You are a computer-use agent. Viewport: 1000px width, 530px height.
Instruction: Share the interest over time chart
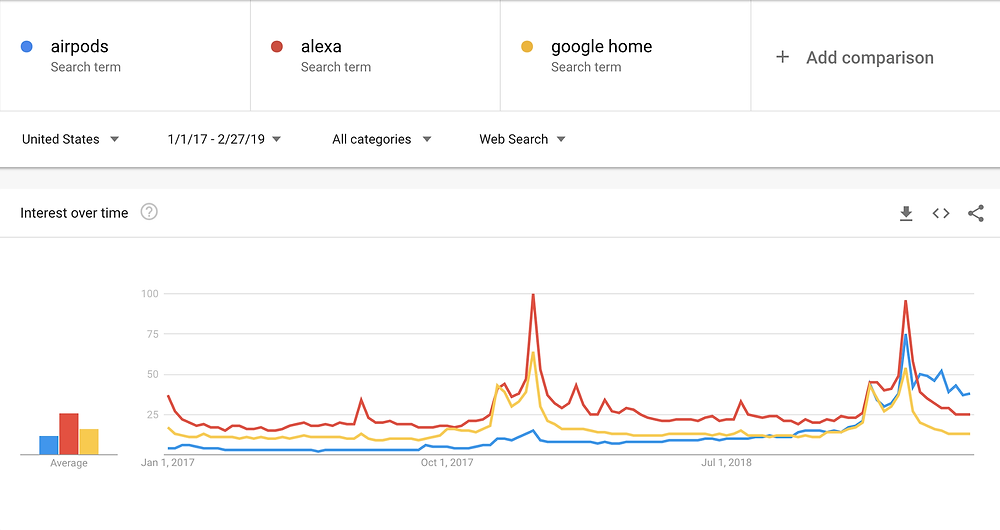coord(976,214)
